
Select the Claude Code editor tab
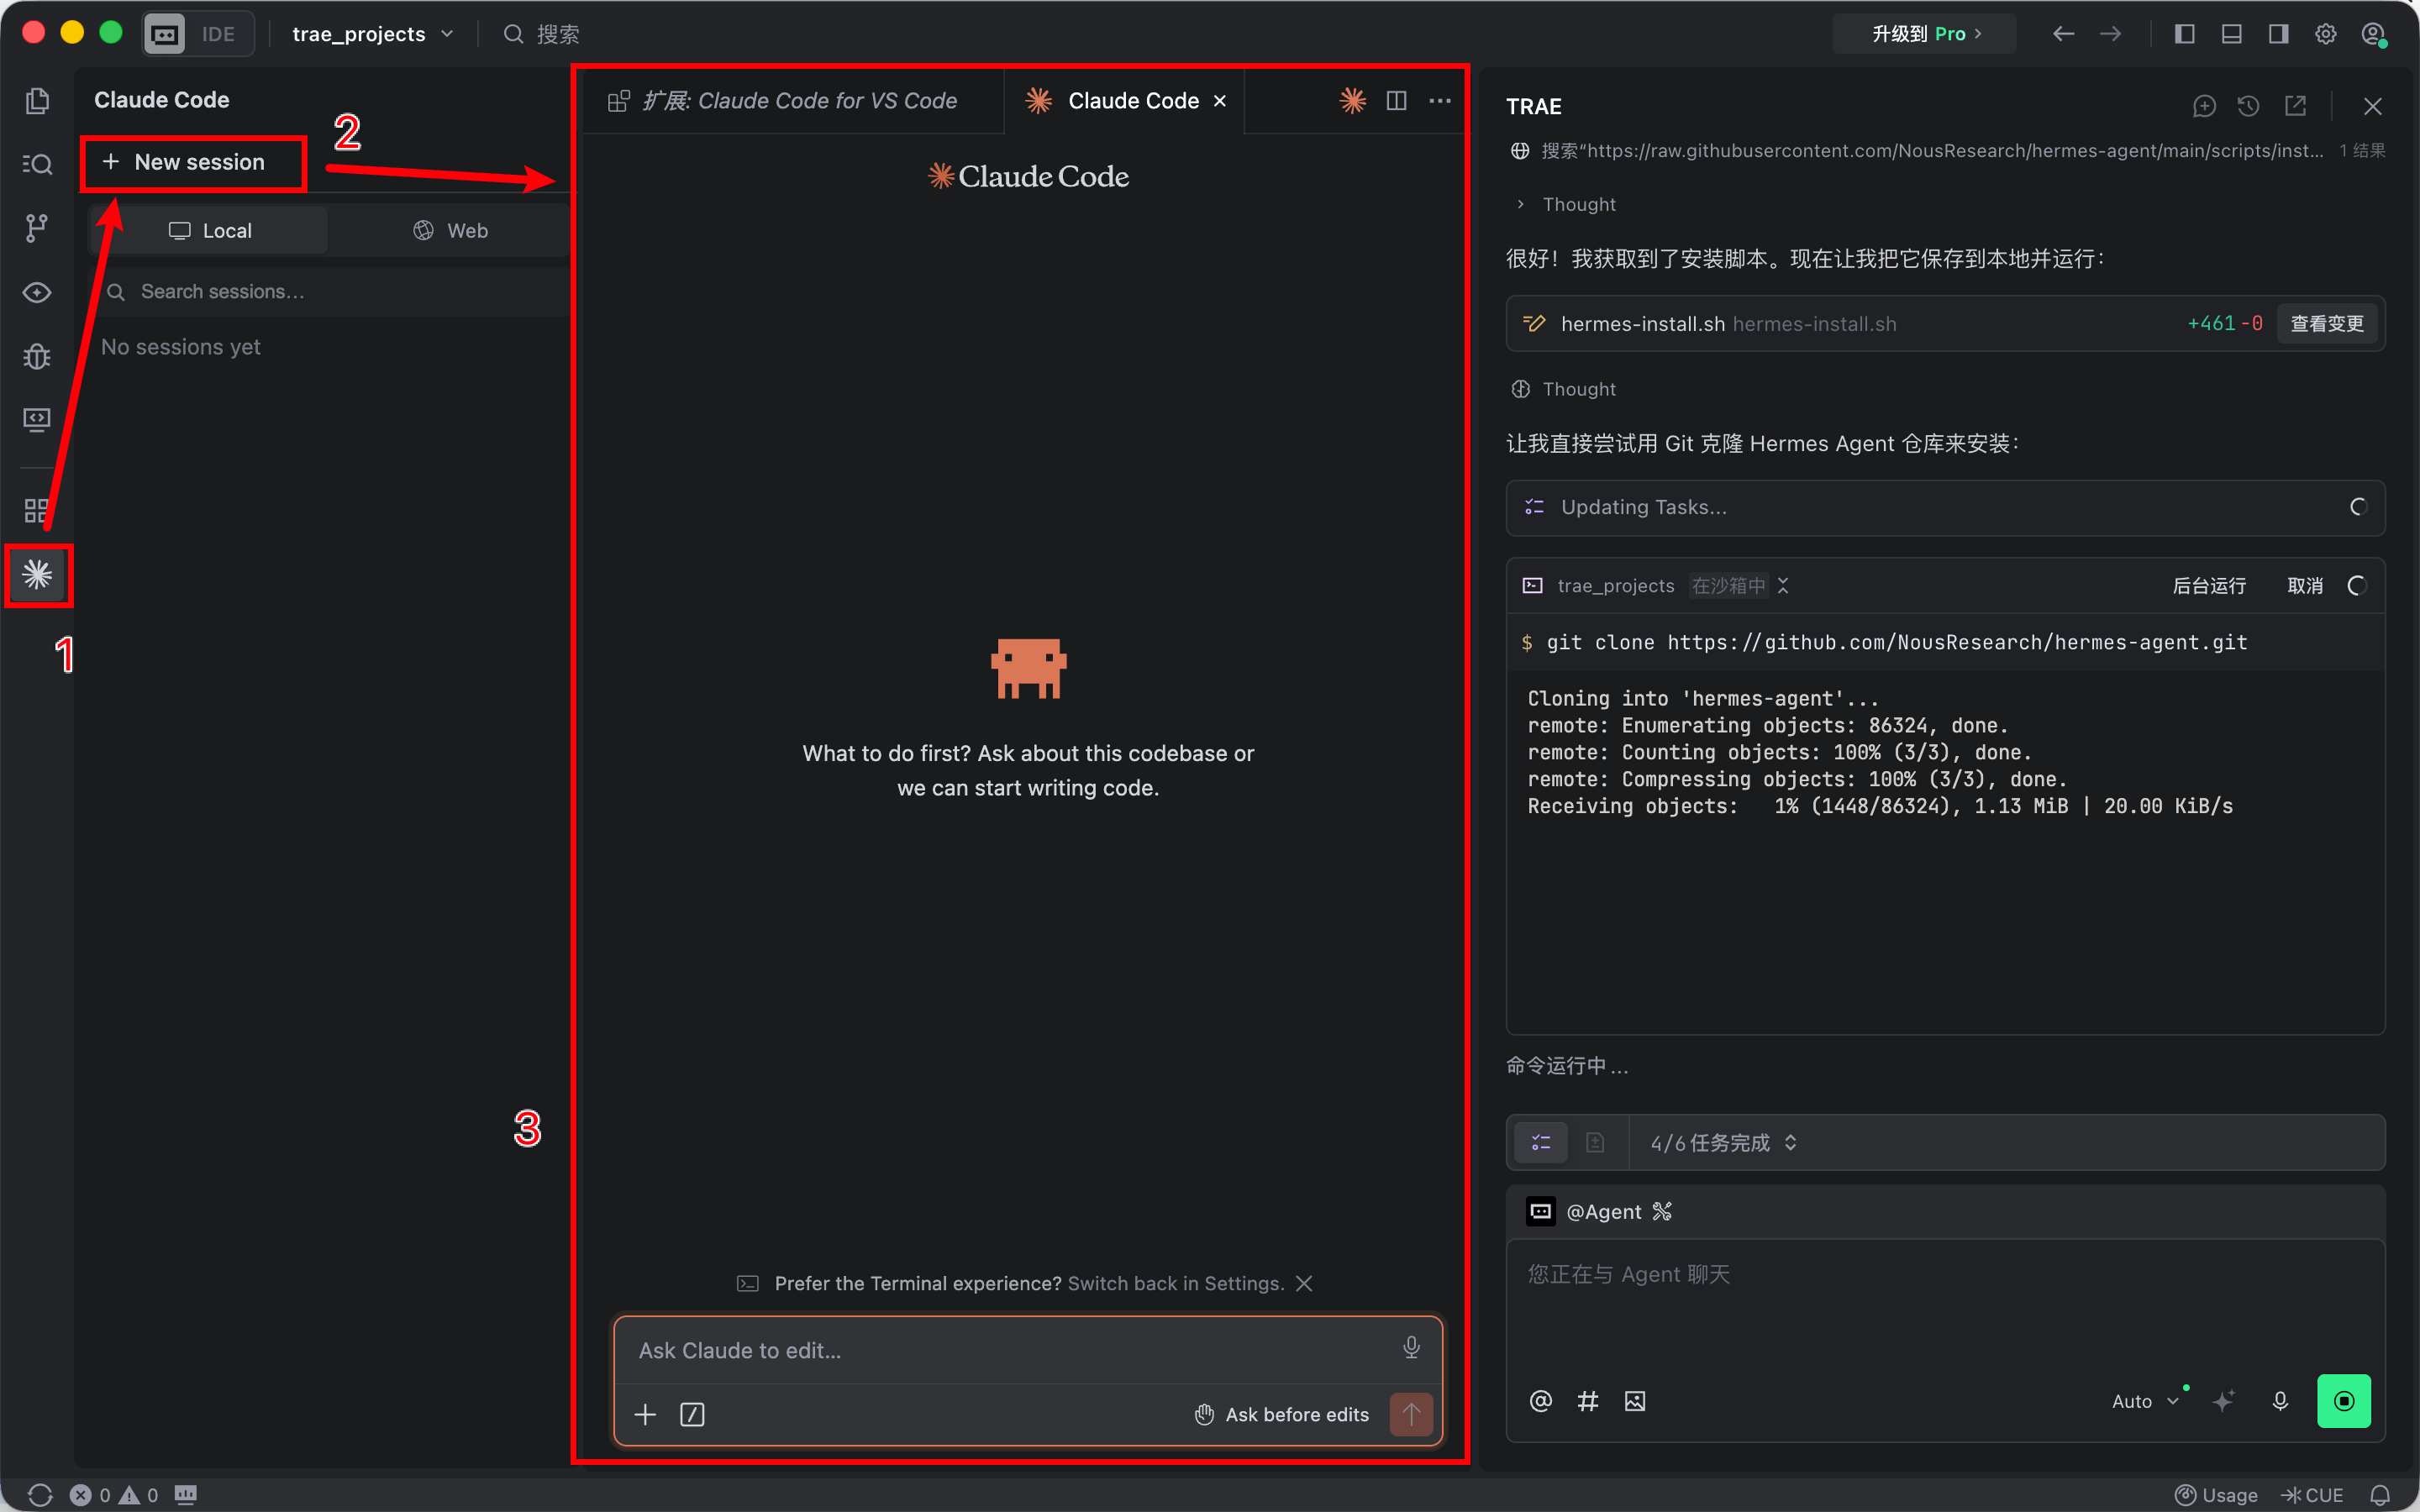click(x=1124, y=100)
